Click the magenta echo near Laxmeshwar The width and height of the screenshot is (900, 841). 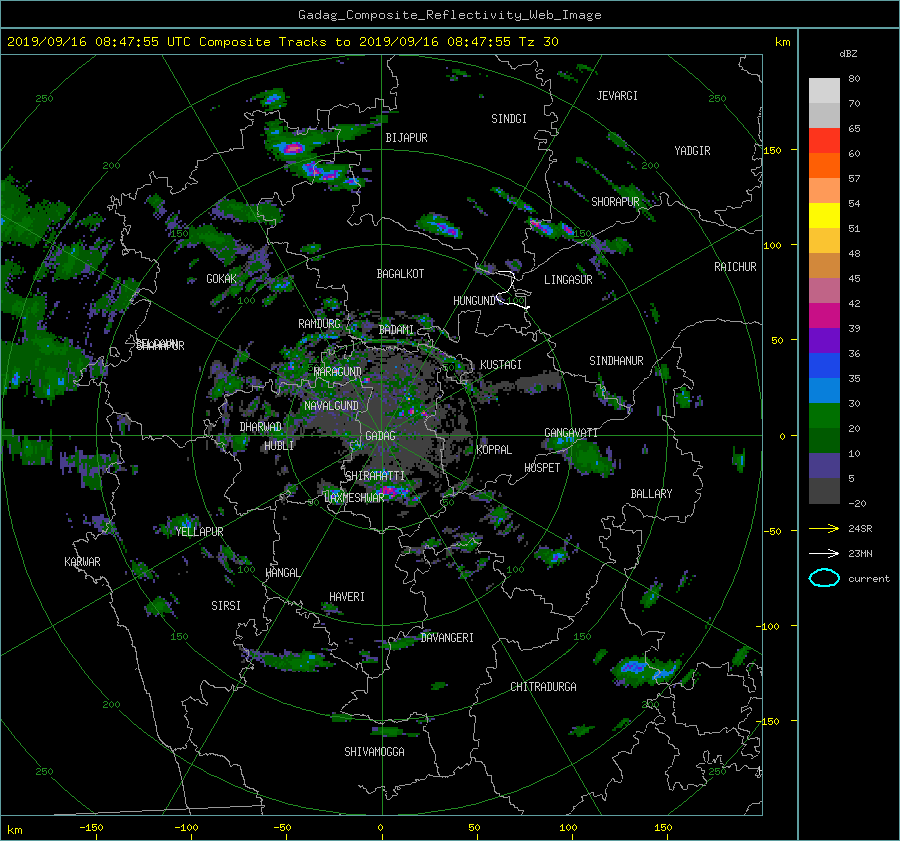pyautogui.click(x=391, y=490)
